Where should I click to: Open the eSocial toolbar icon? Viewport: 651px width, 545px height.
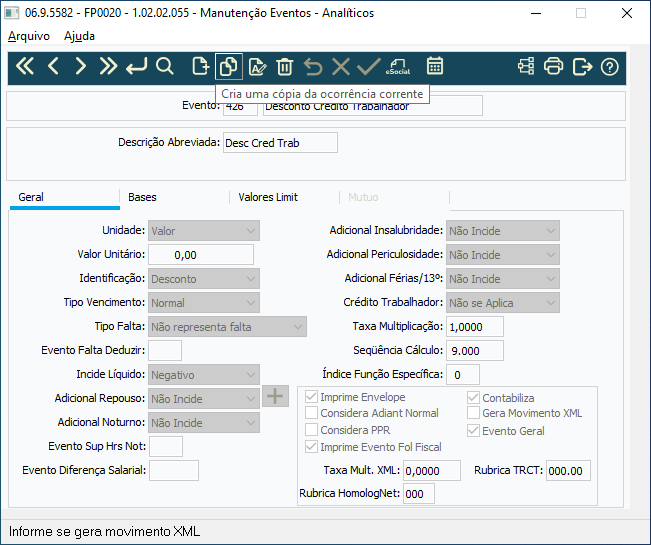click(398, 66)
